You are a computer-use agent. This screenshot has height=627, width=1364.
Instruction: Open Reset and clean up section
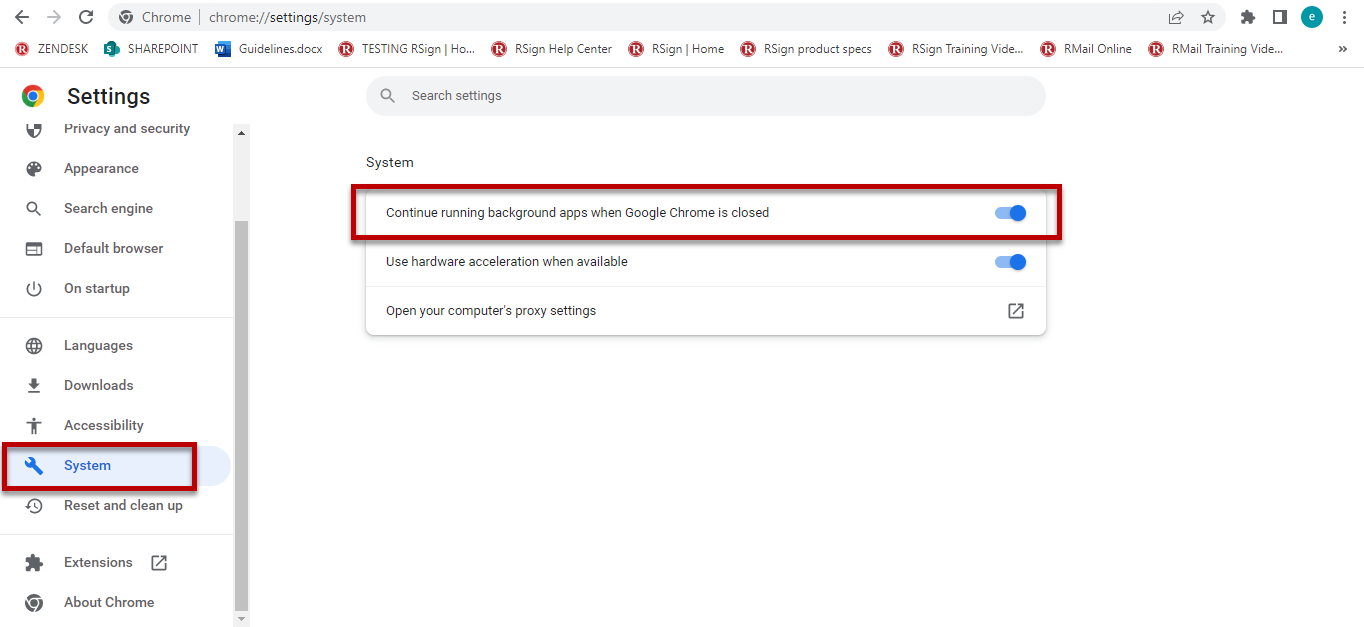123,506
